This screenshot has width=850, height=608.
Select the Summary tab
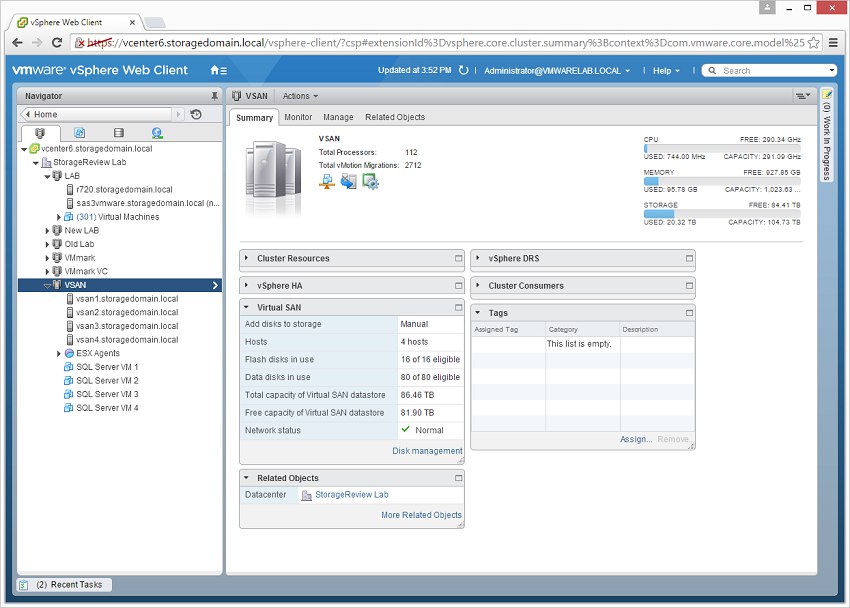(254, 118)
